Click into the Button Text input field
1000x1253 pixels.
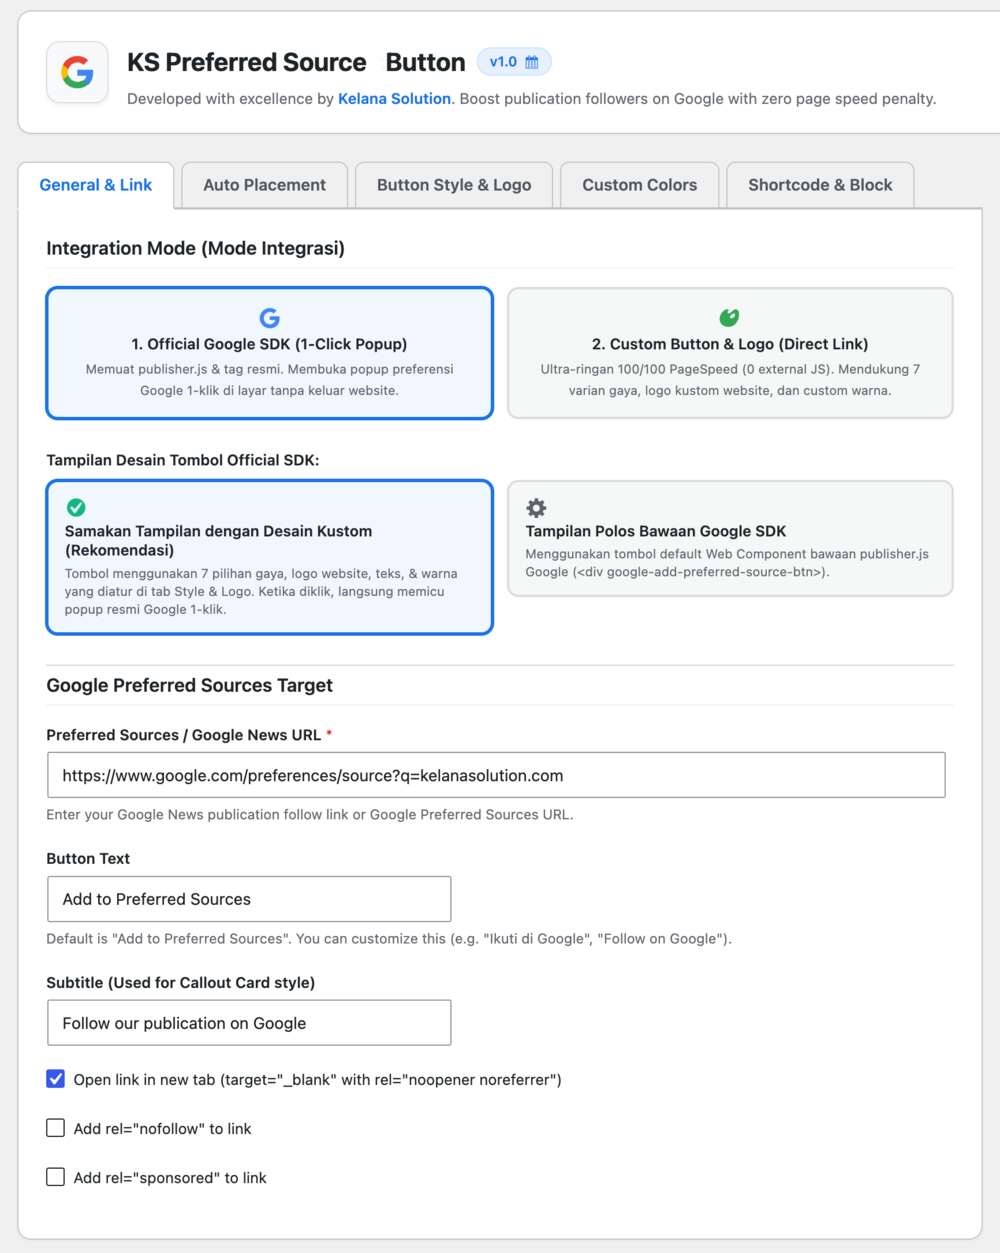coord(249,899)
